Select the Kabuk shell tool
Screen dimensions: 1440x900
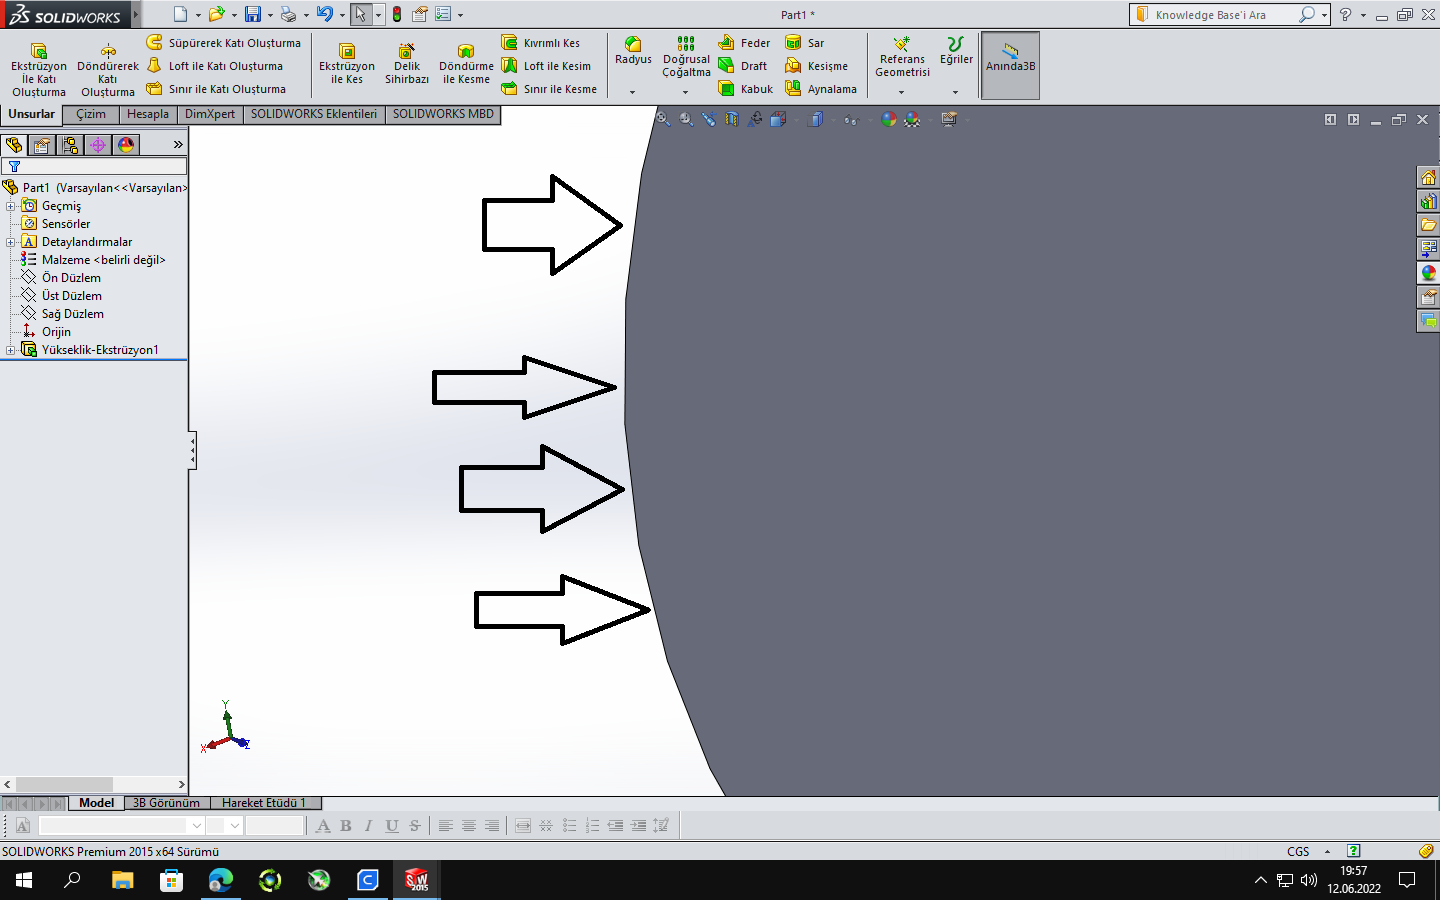coord(746,89)
